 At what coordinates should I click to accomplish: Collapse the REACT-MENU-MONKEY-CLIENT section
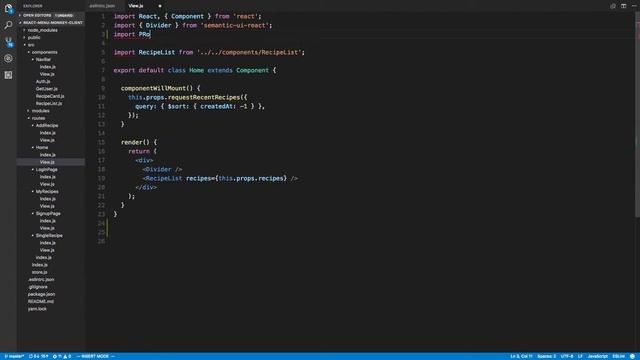coord(51,22)
